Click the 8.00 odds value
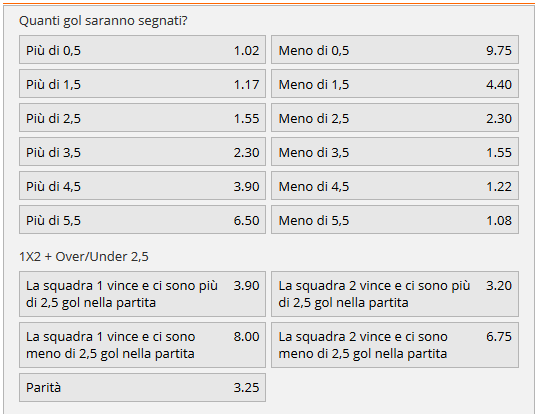The image size is (538, 414). click(246, 337)
